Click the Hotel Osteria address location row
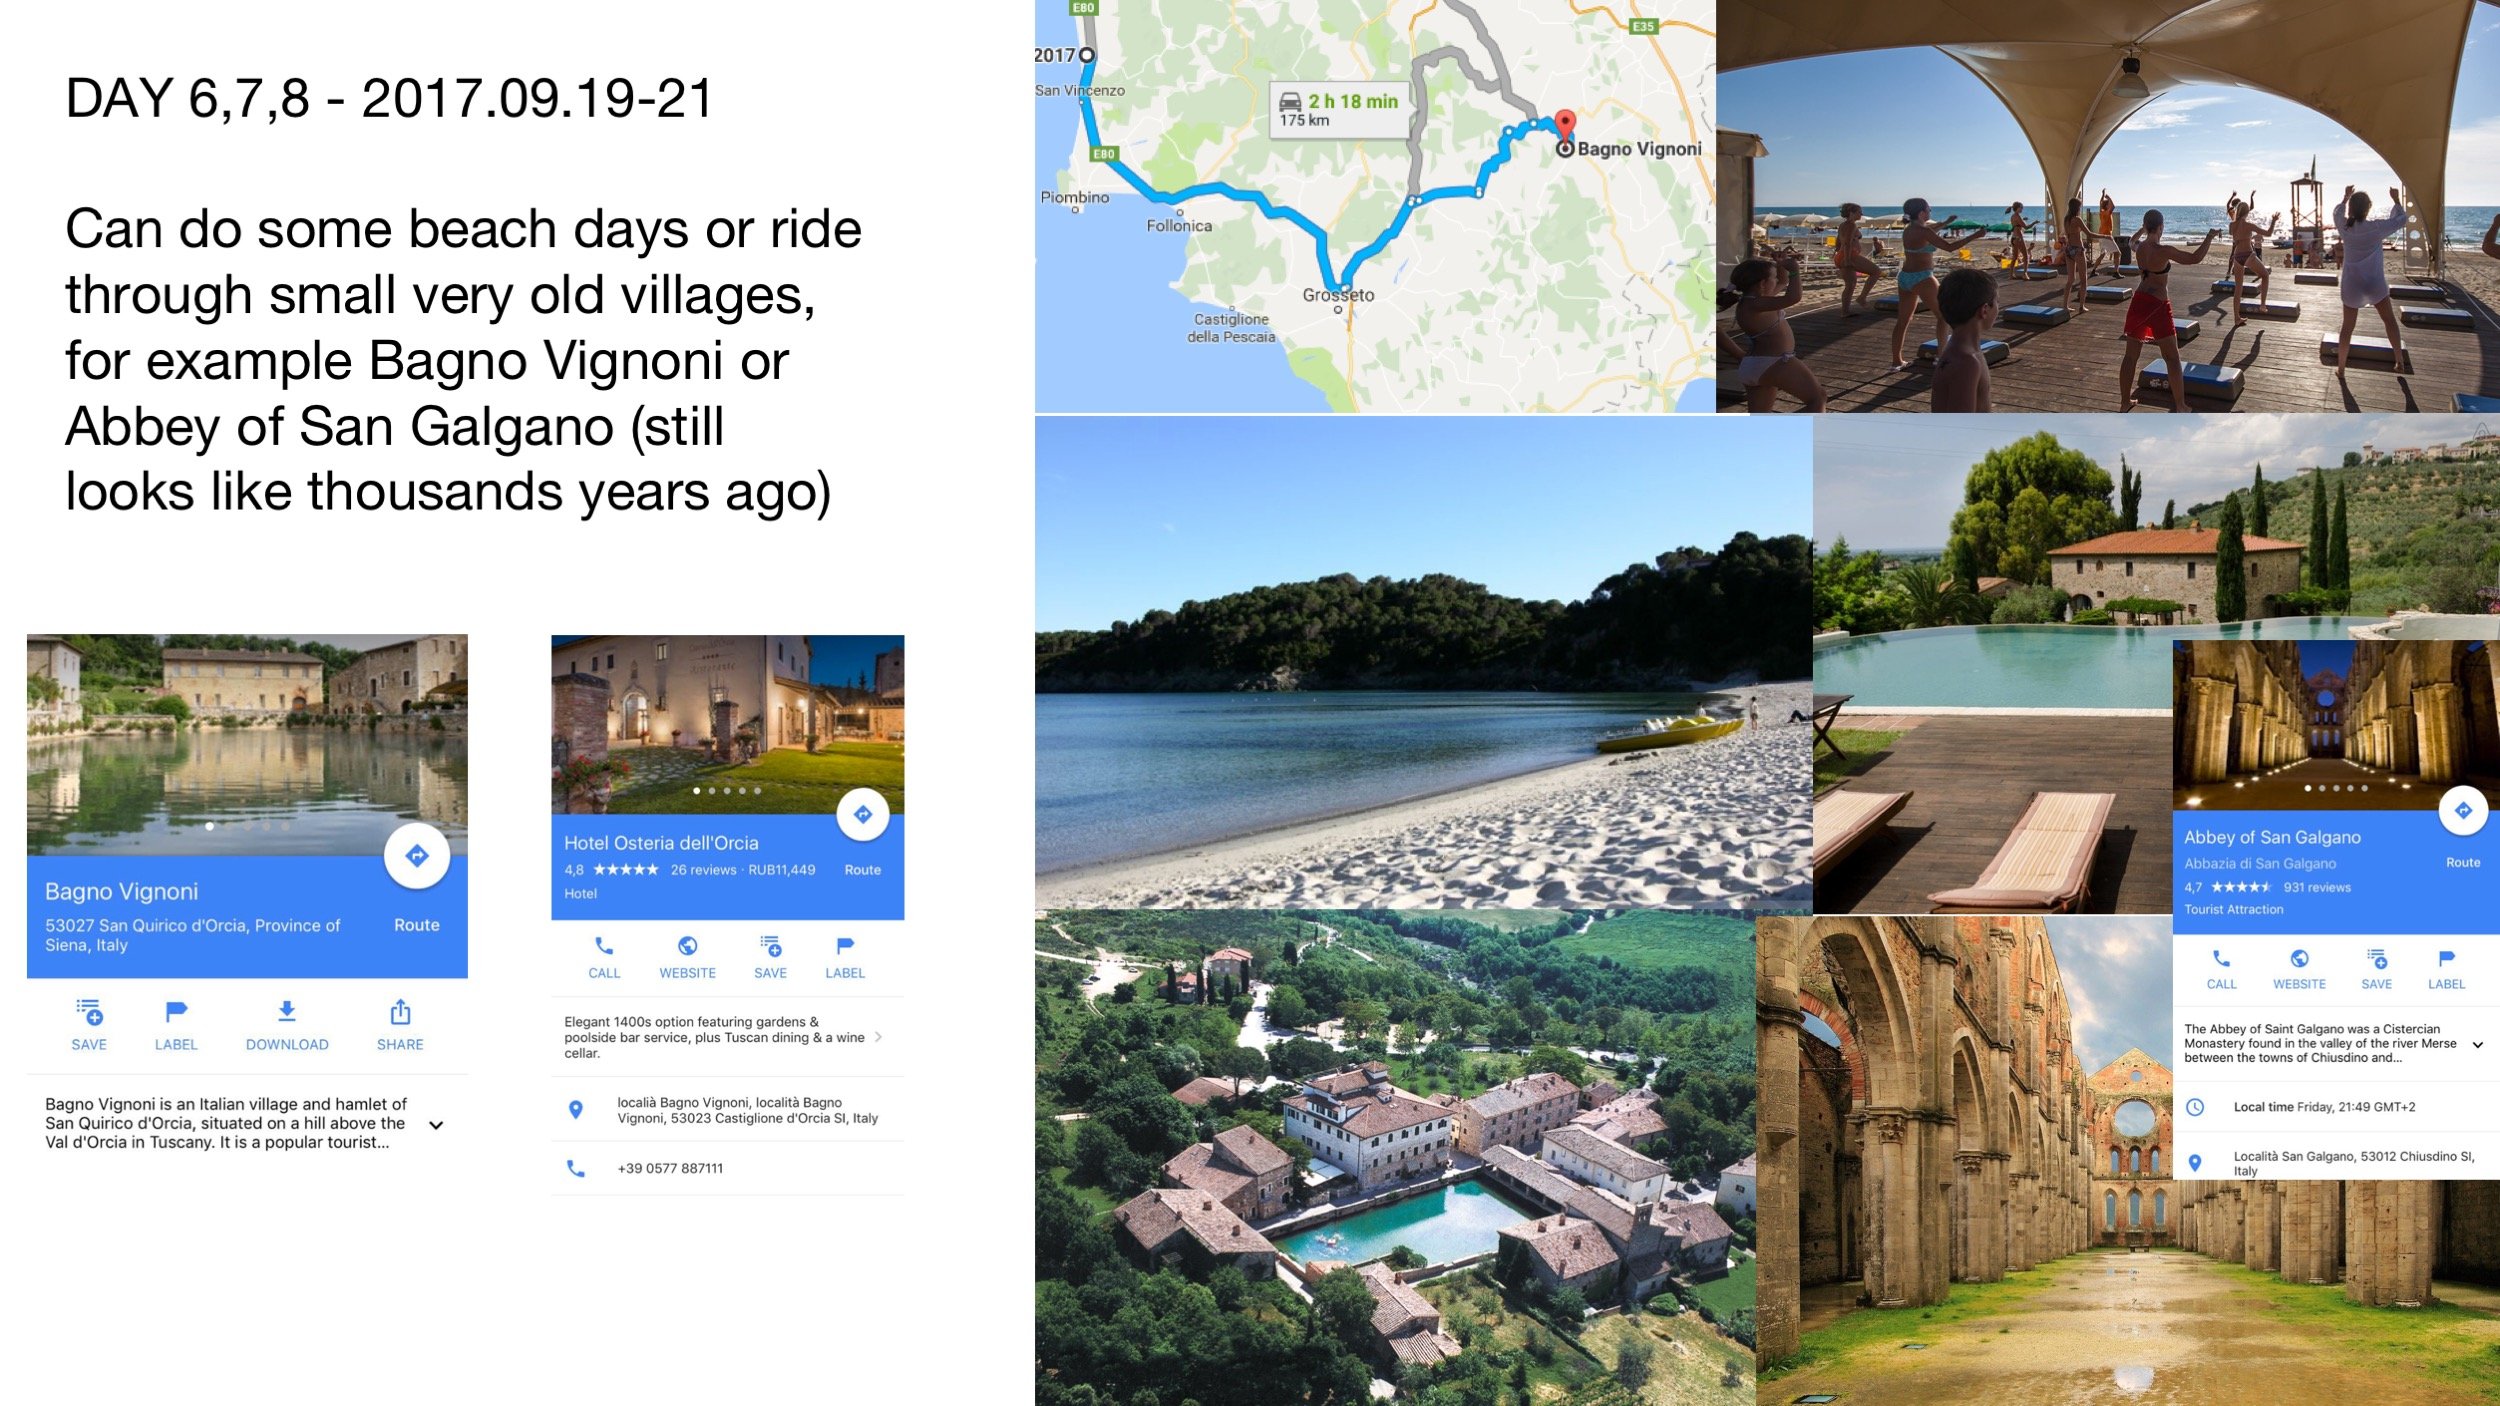This screenshot has width=2500, height=1406. coord(746,1110)
